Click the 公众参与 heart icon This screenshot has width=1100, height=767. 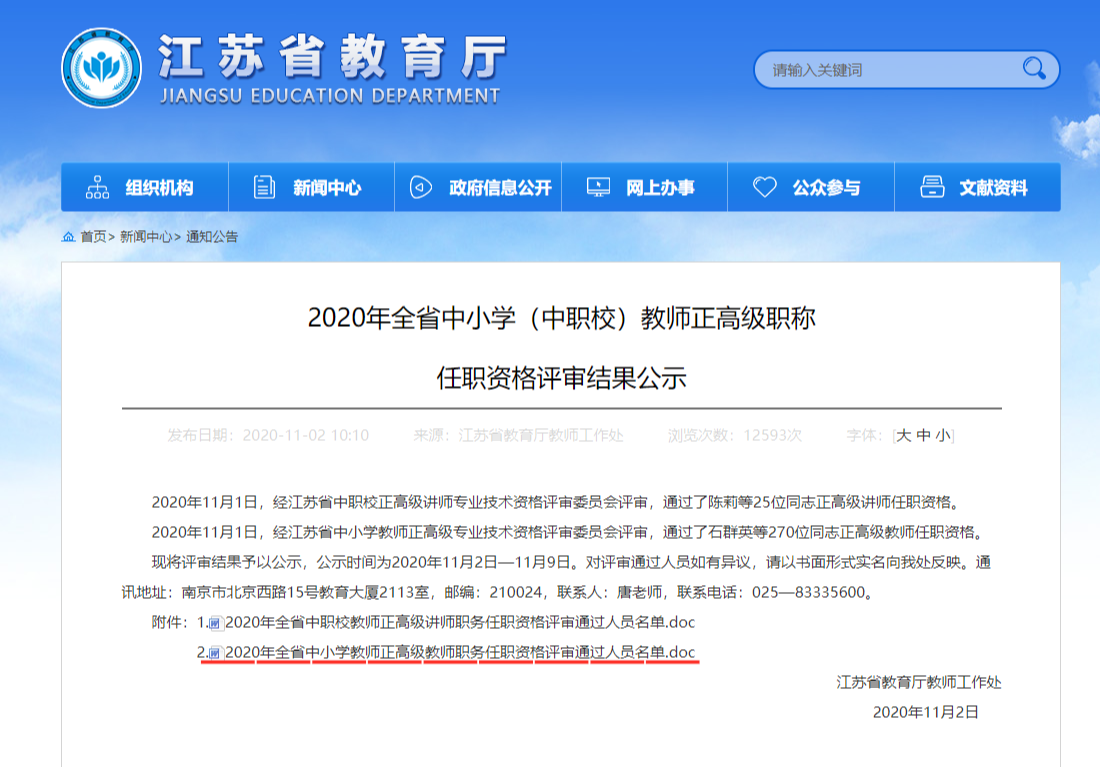point(765,187)
